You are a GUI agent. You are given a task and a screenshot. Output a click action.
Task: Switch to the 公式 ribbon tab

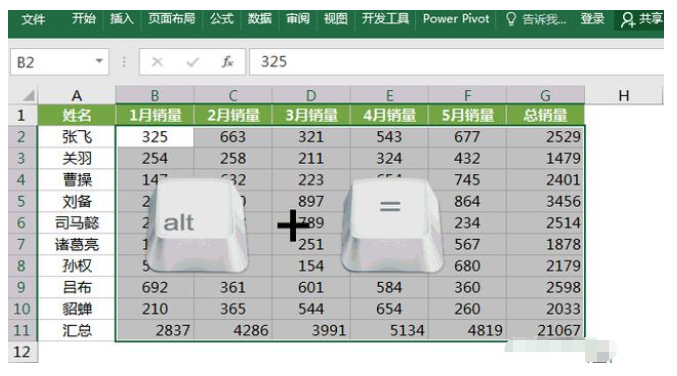(222, 19)
